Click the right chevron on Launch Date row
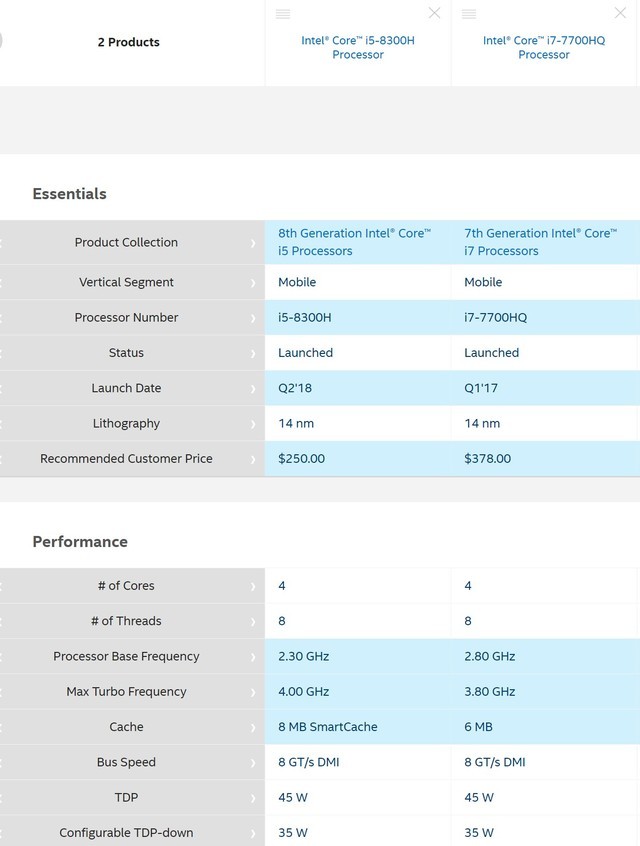This screenshot has height=846, width=640. [253, 389]
